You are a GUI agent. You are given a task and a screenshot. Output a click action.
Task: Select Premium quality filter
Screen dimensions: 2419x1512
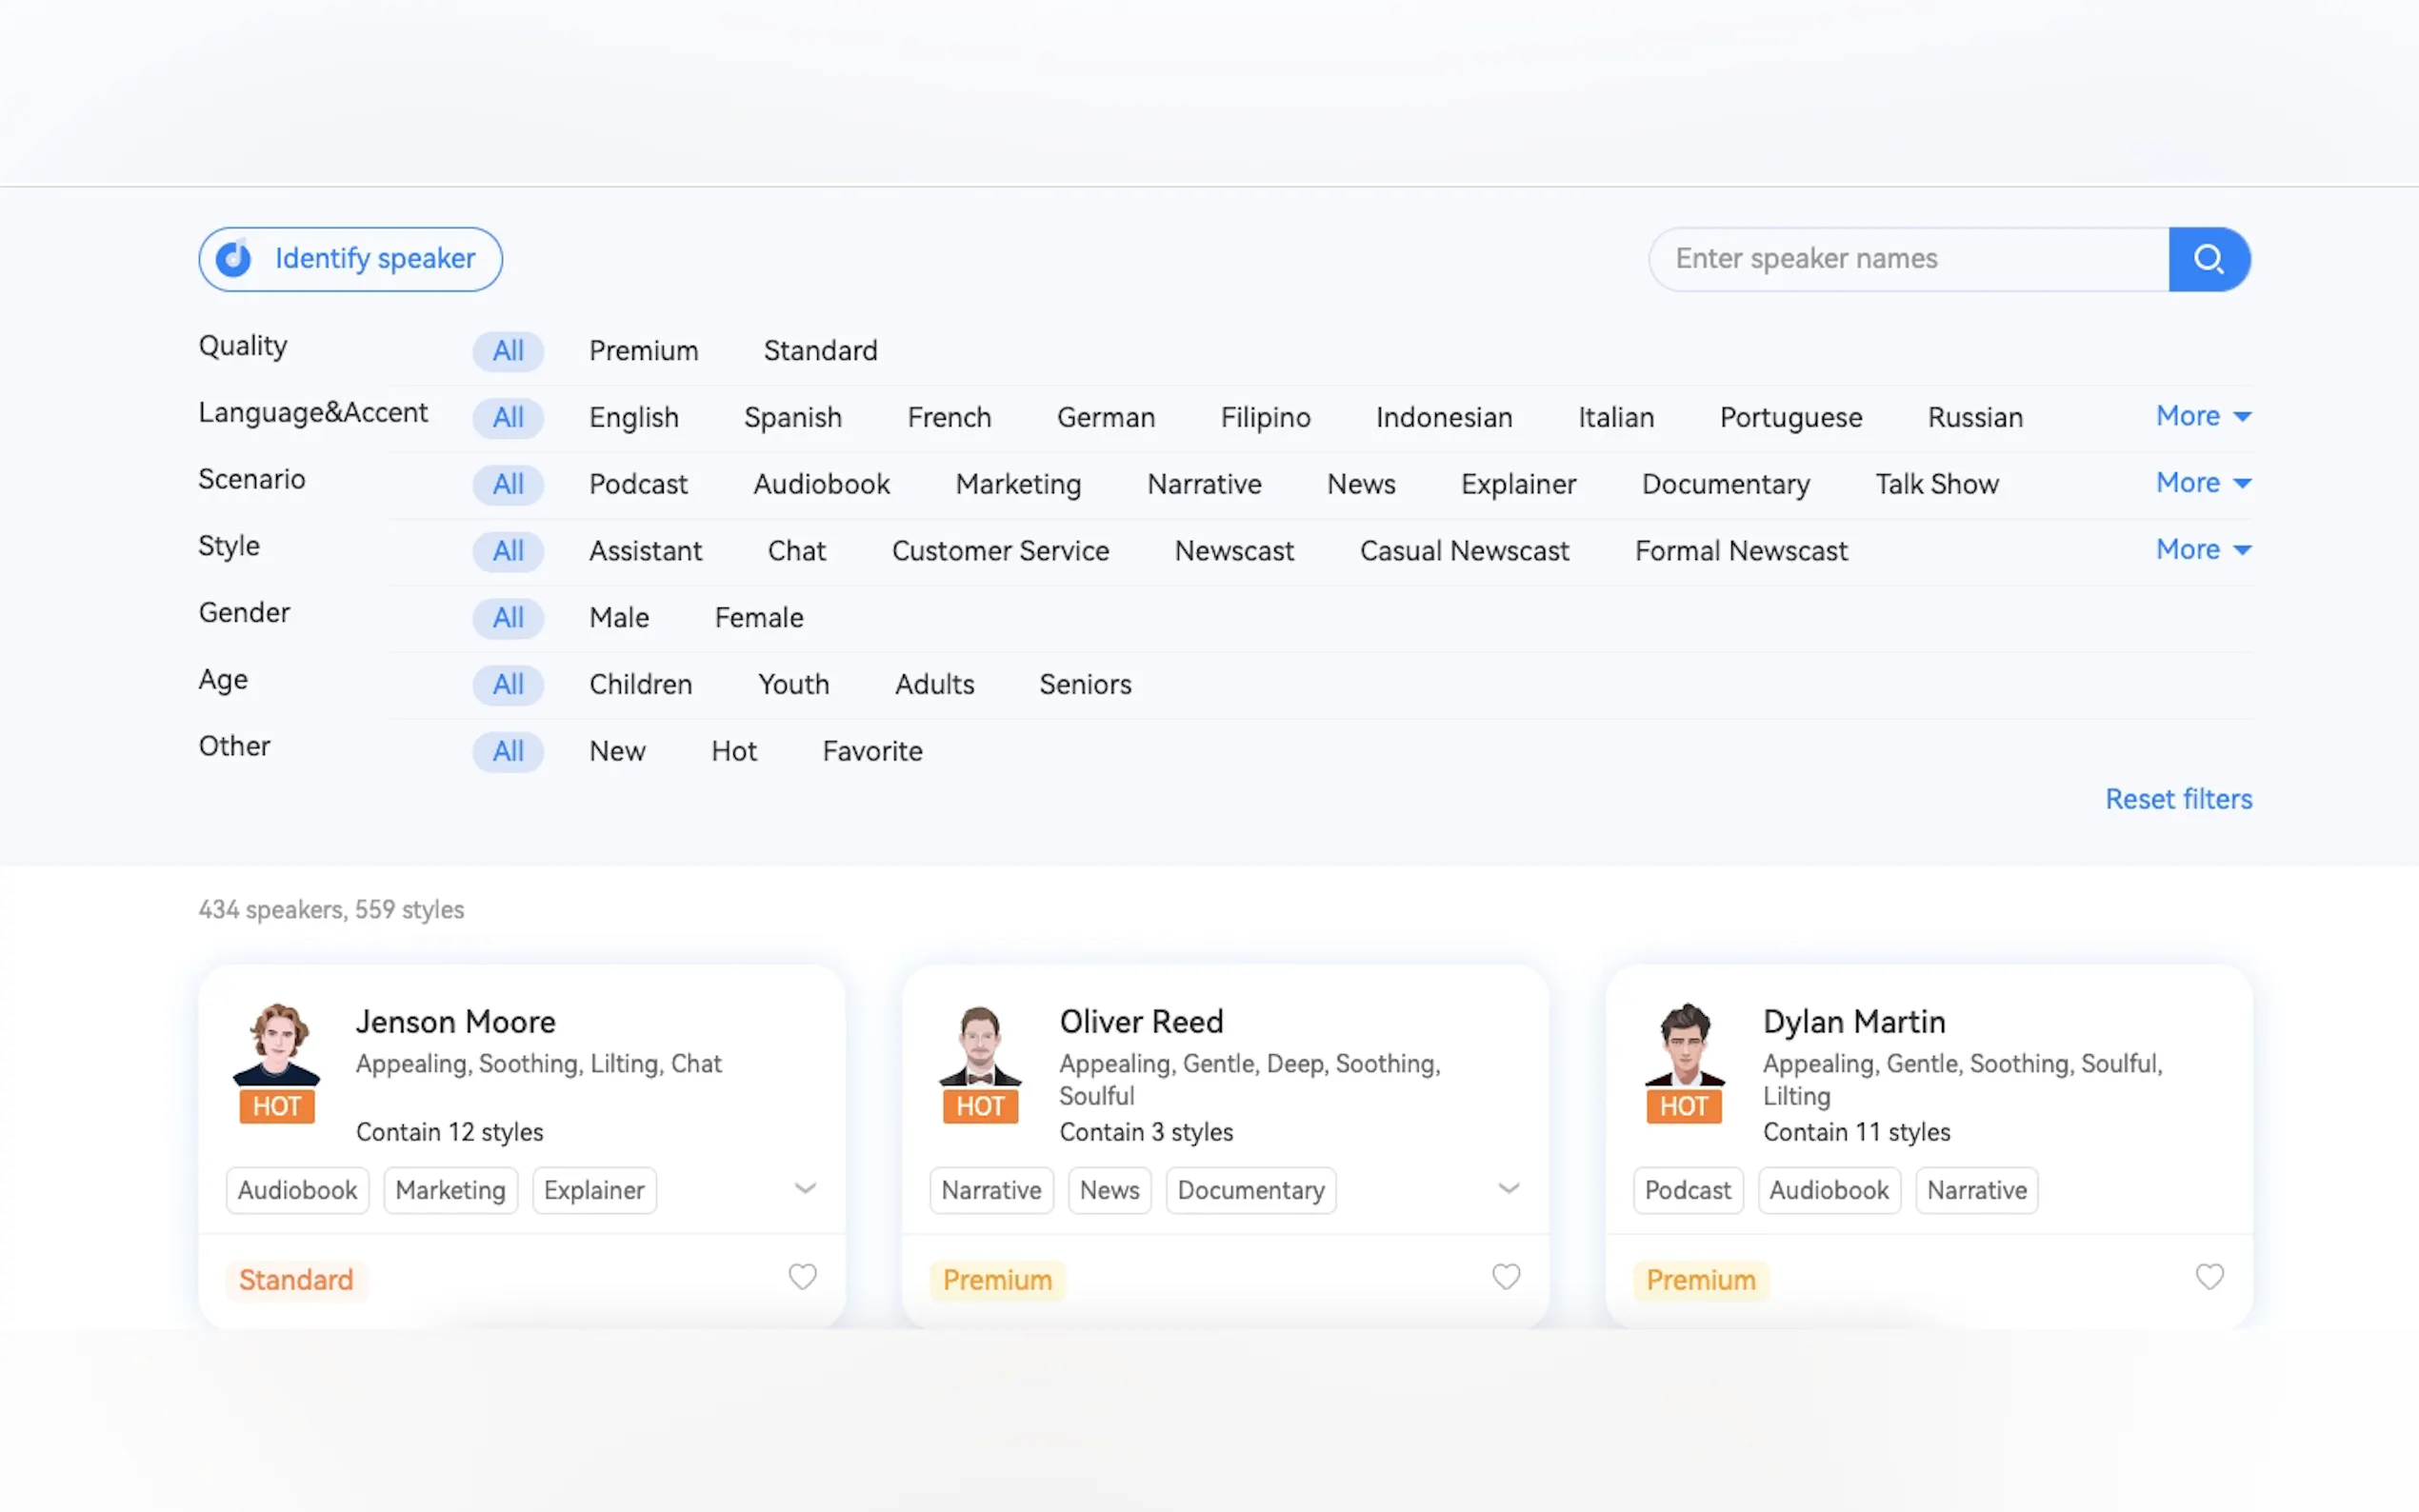[643, 351]
